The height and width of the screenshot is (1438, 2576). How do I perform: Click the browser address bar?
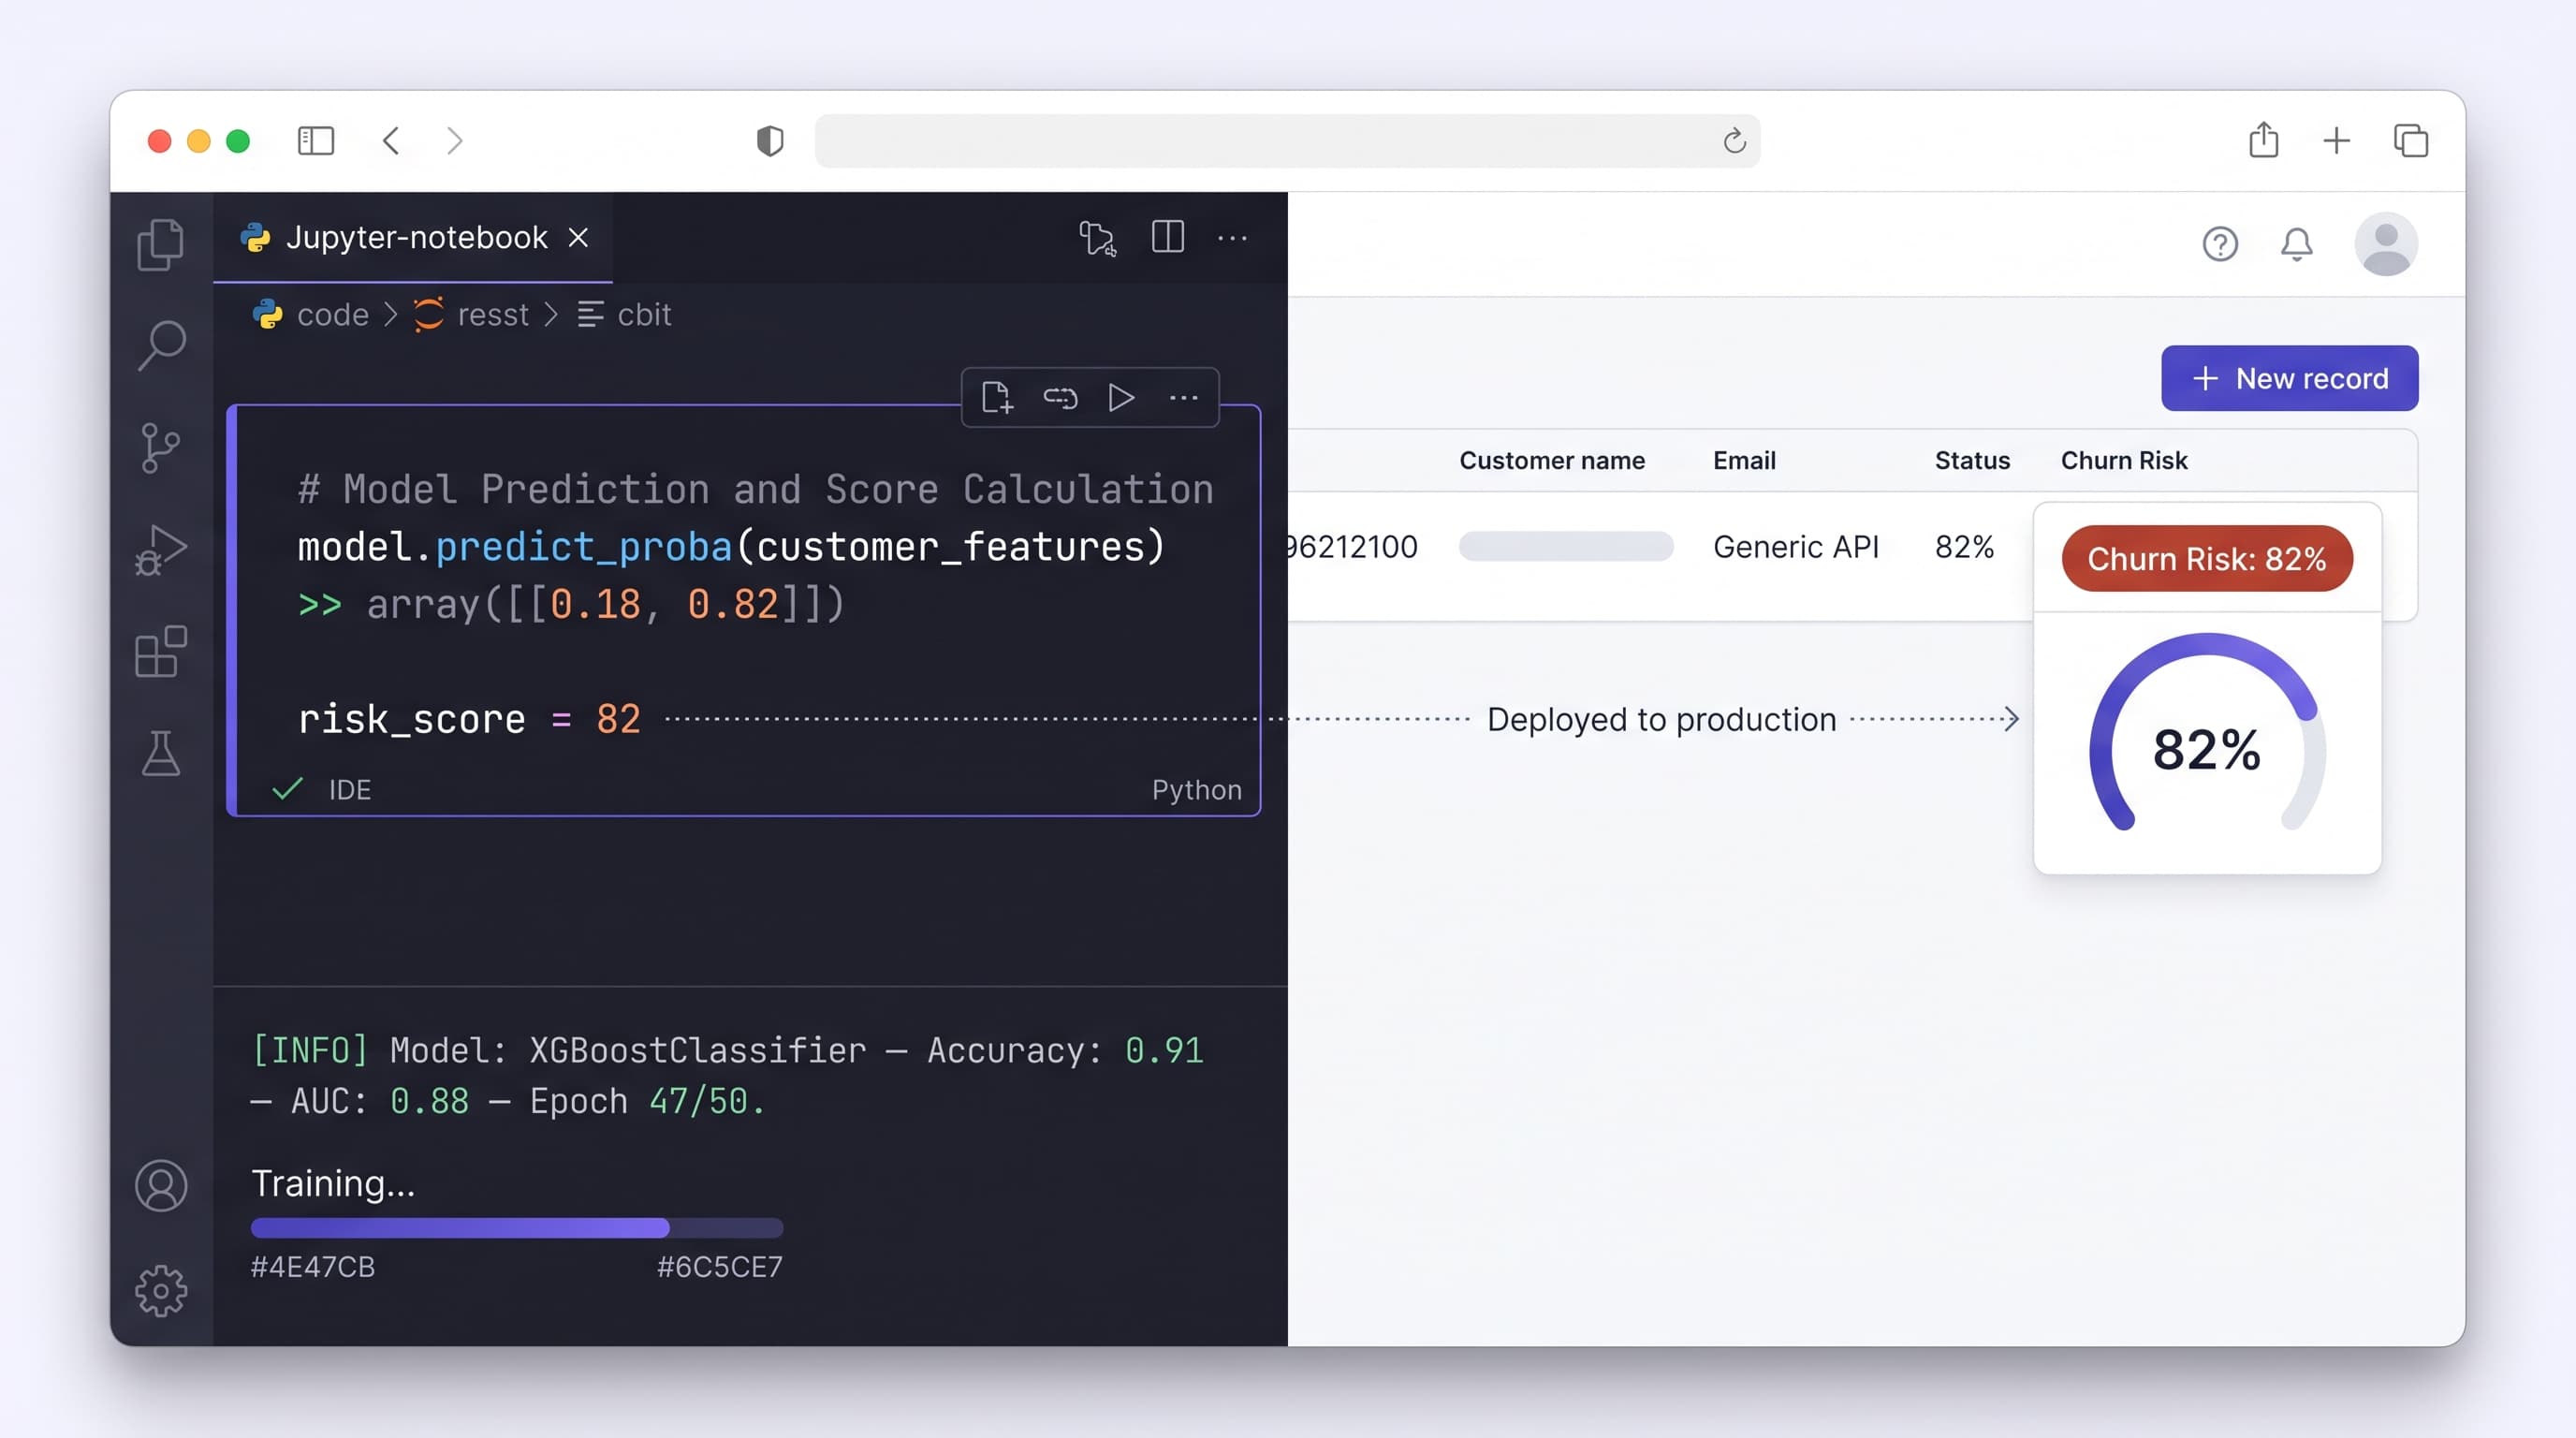pyautogui.click(x=1287, y=141)
